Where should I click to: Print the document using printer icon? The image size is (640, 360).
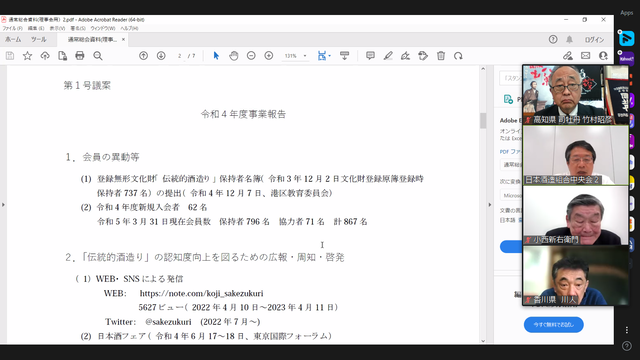[x=80, y=56]
